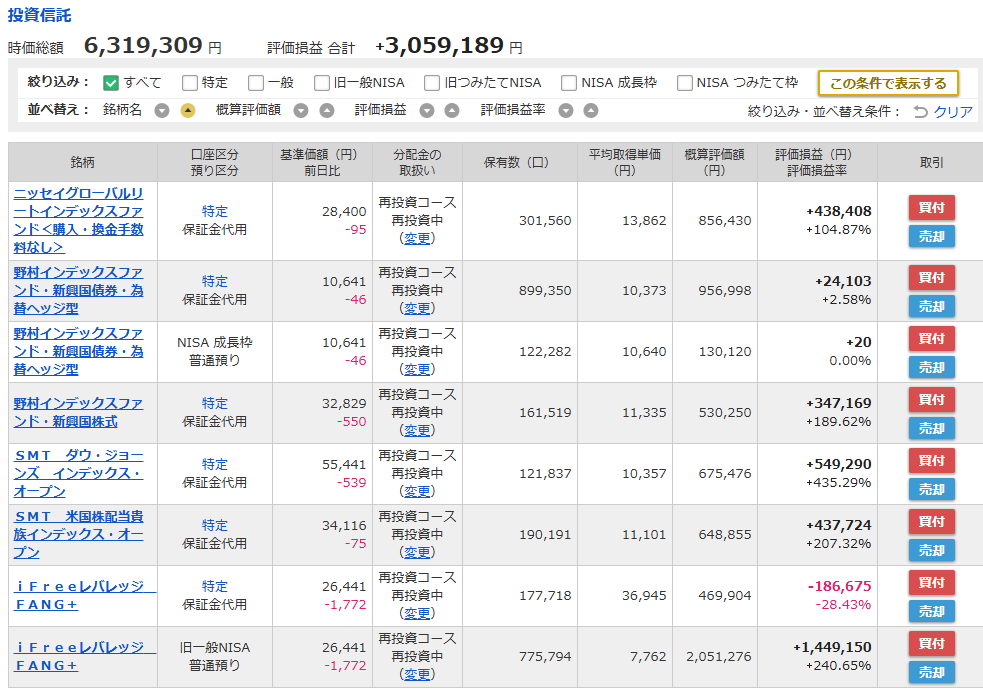Sort 概算評価額 with the down arrow icon
Screen dimensions: 983x691
coord(300,111)
